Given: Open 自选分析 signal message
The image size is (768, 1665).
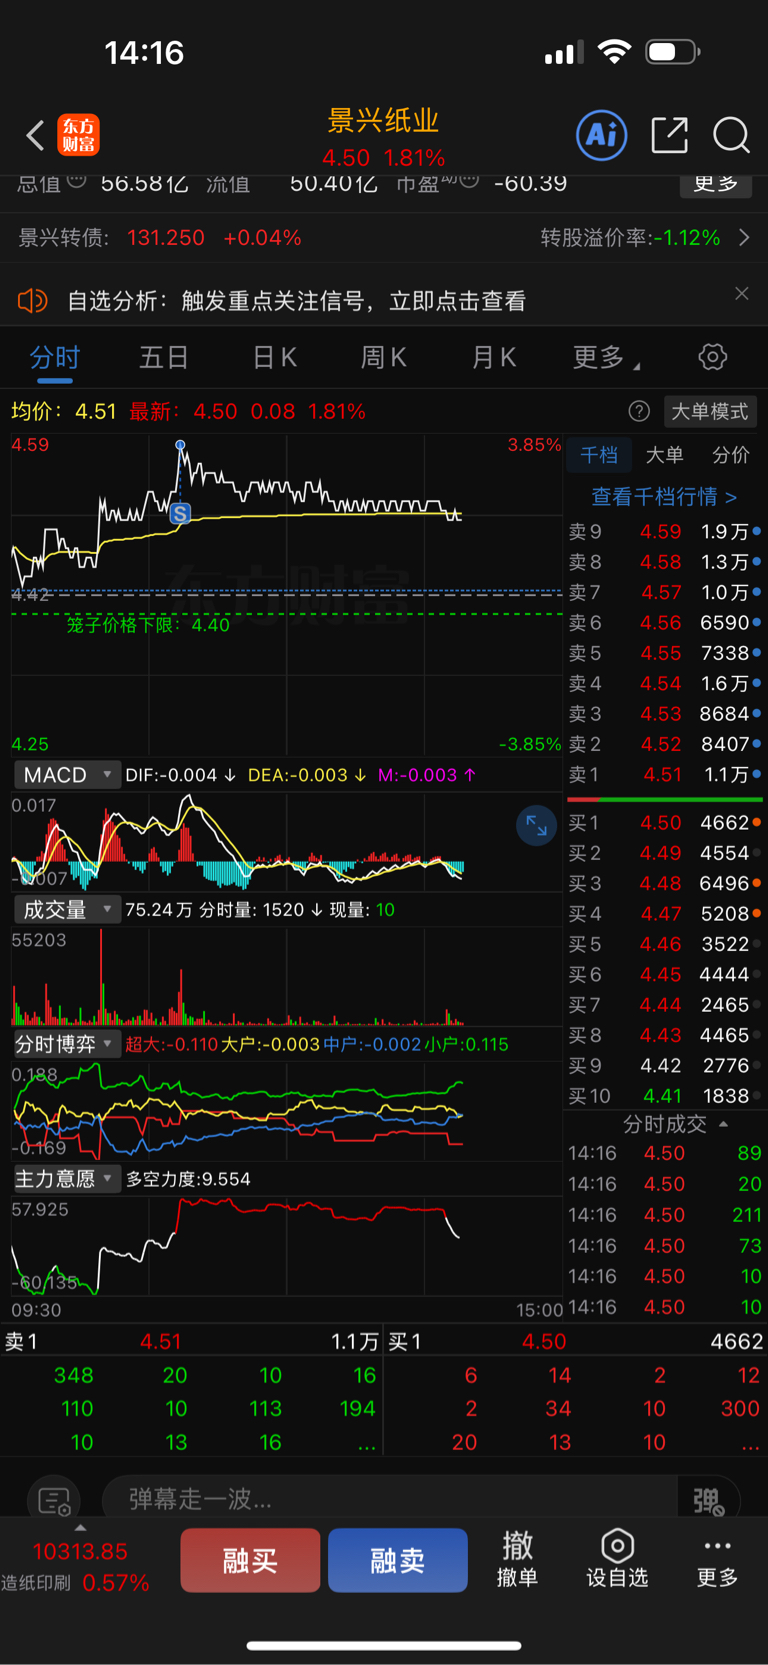Looking at the screenshot, I should click(296, 300).
